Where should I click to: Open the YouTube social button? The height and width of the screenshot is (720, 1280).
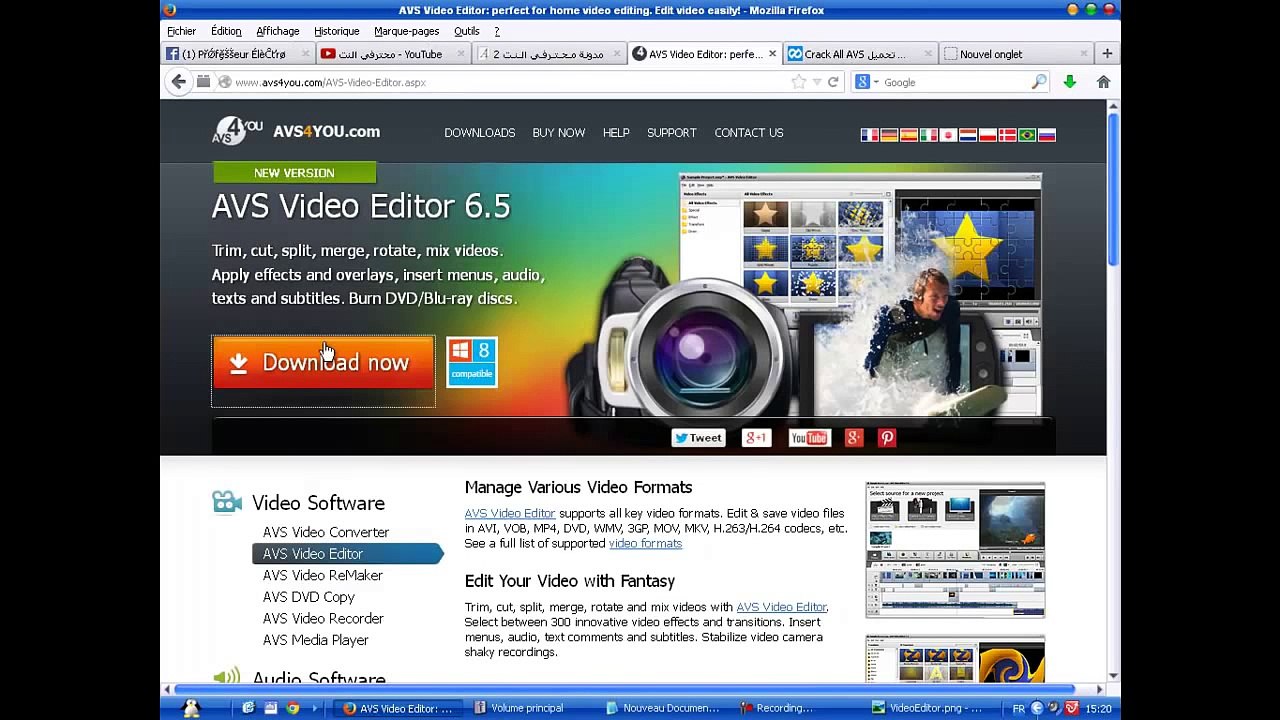coord(809,438)
